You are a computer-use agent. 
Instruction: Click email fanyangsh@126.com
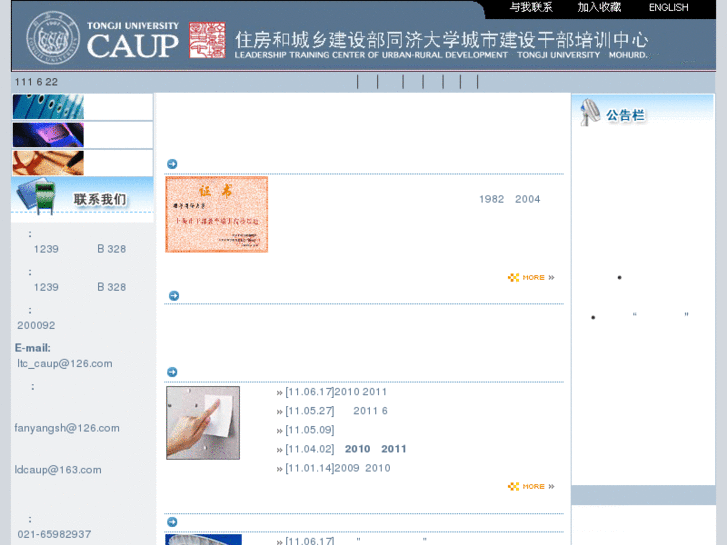point(67,428)
